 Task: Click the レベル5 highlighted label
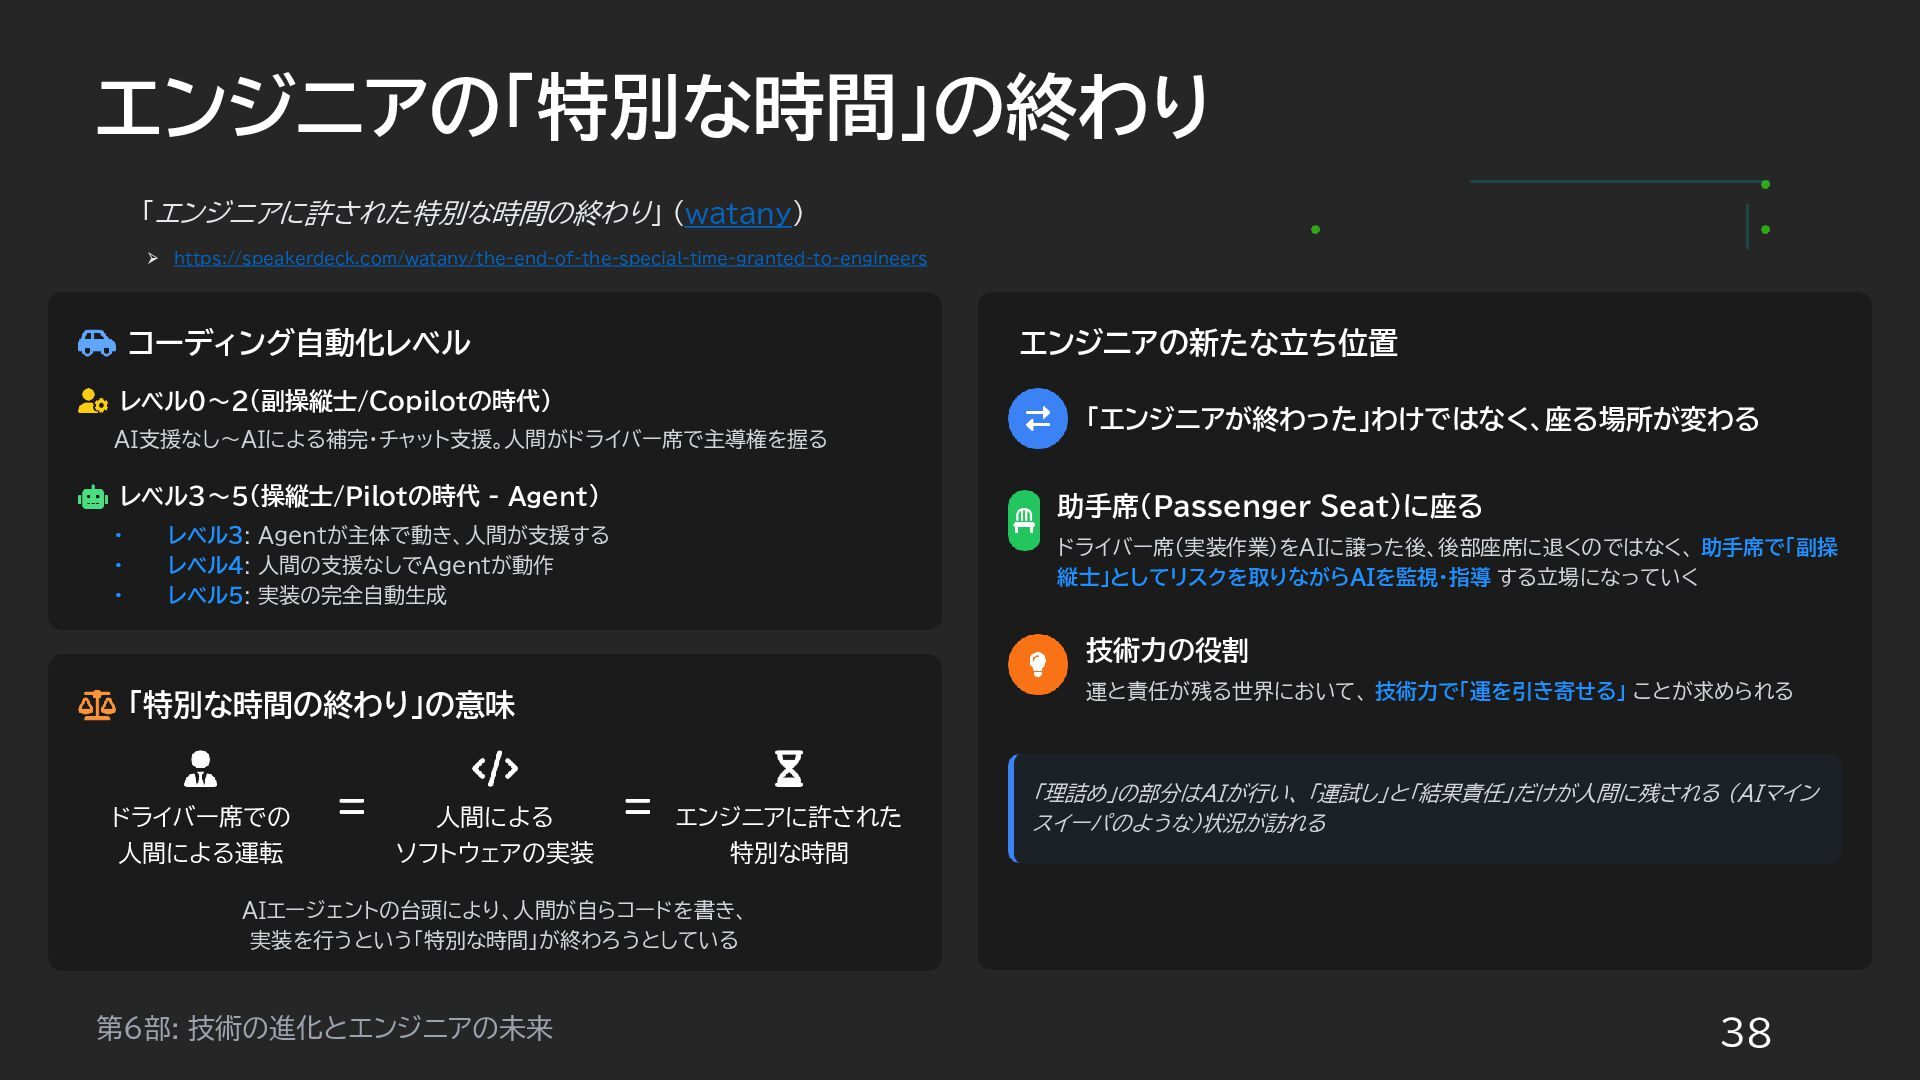(205, 595)
